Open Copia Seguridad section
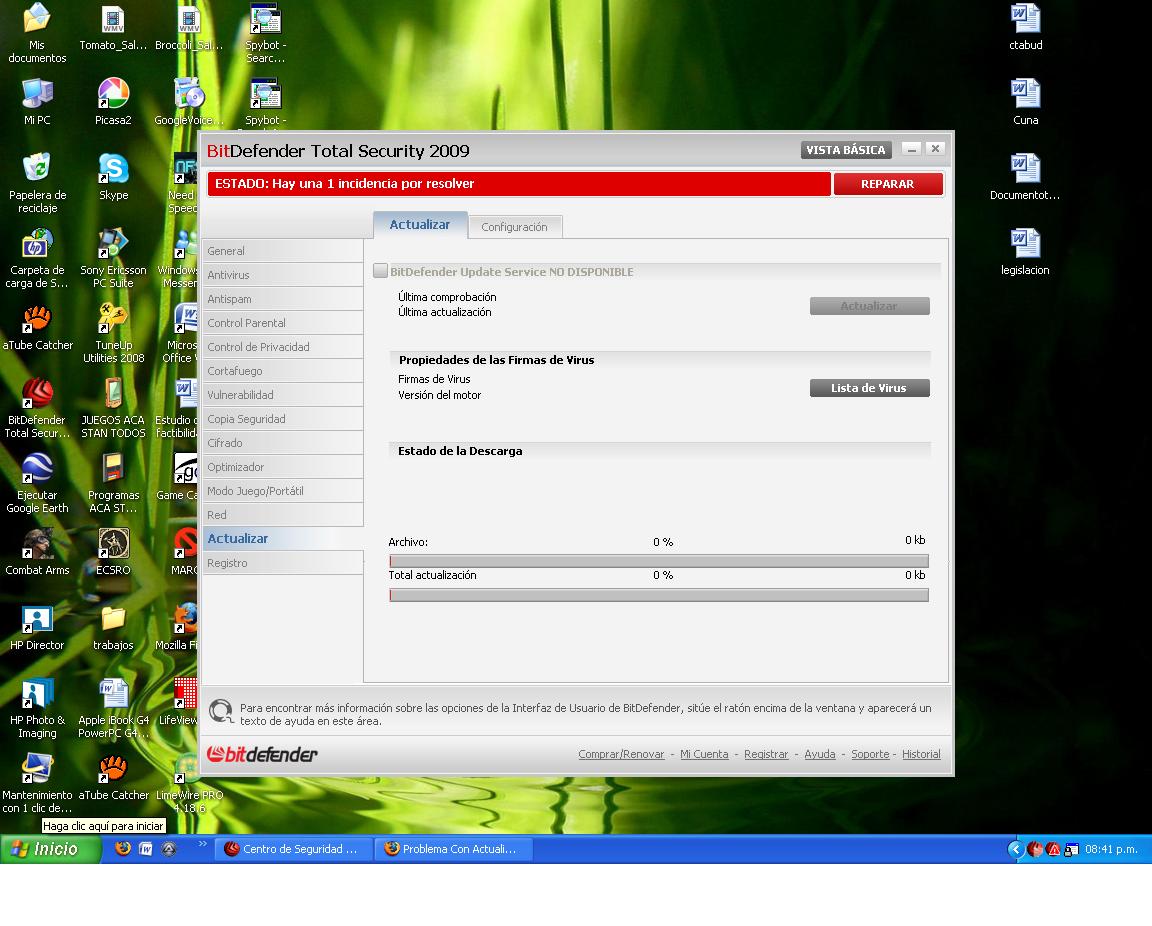The image size is (1152, 926). pyautogui.click(x=283, y=419)
